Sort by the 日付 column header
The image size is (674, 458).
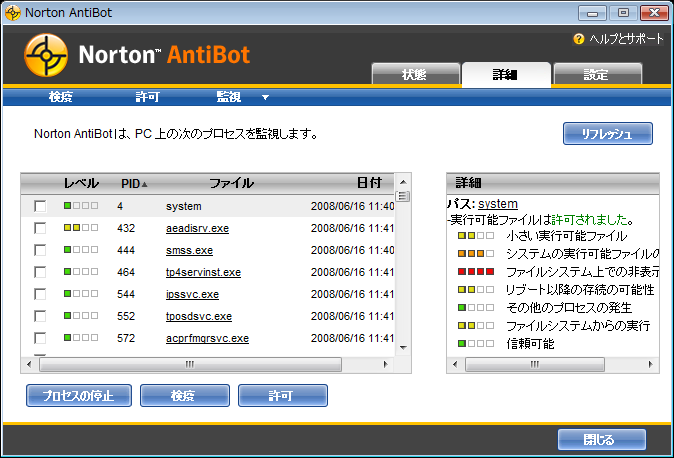pyautogui.click(x=369, y=183)
